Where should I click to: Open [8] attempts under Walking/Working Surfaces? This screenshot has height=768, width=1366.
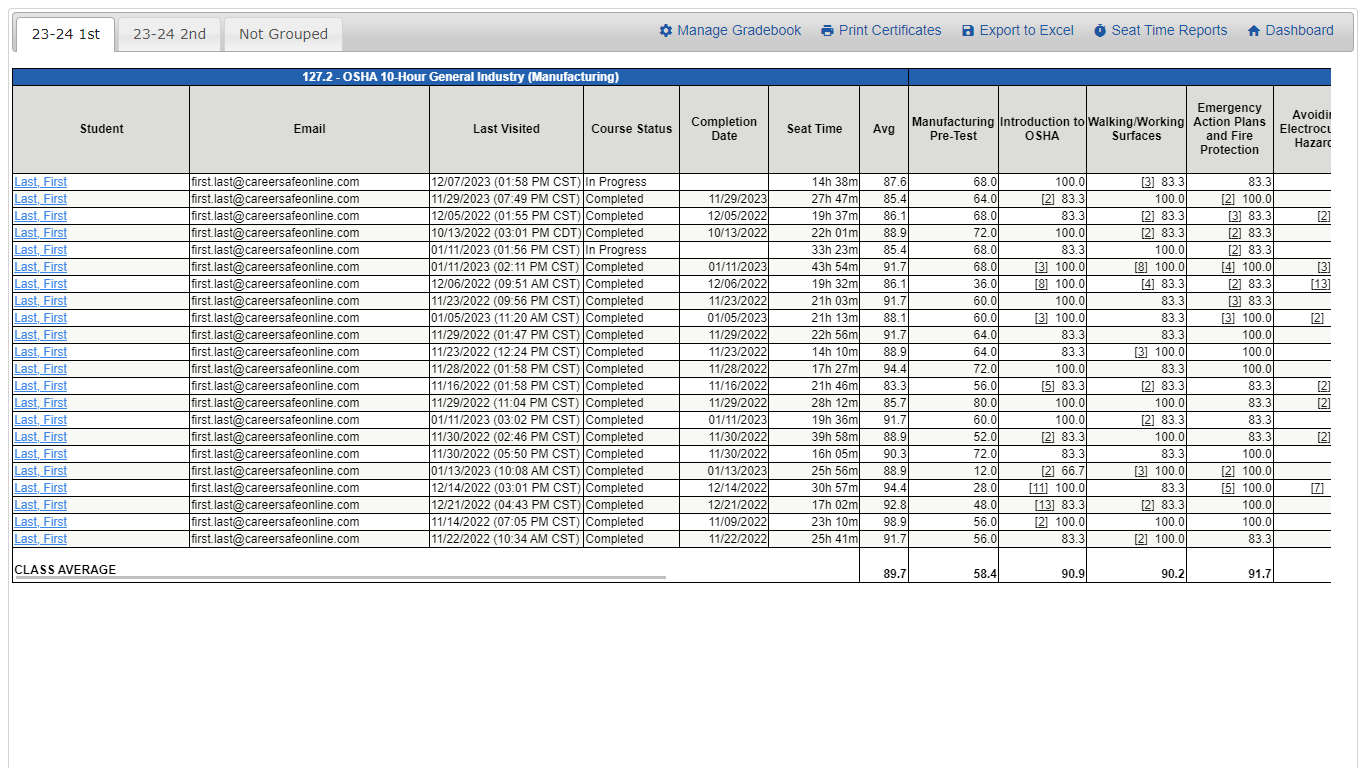1141,267
